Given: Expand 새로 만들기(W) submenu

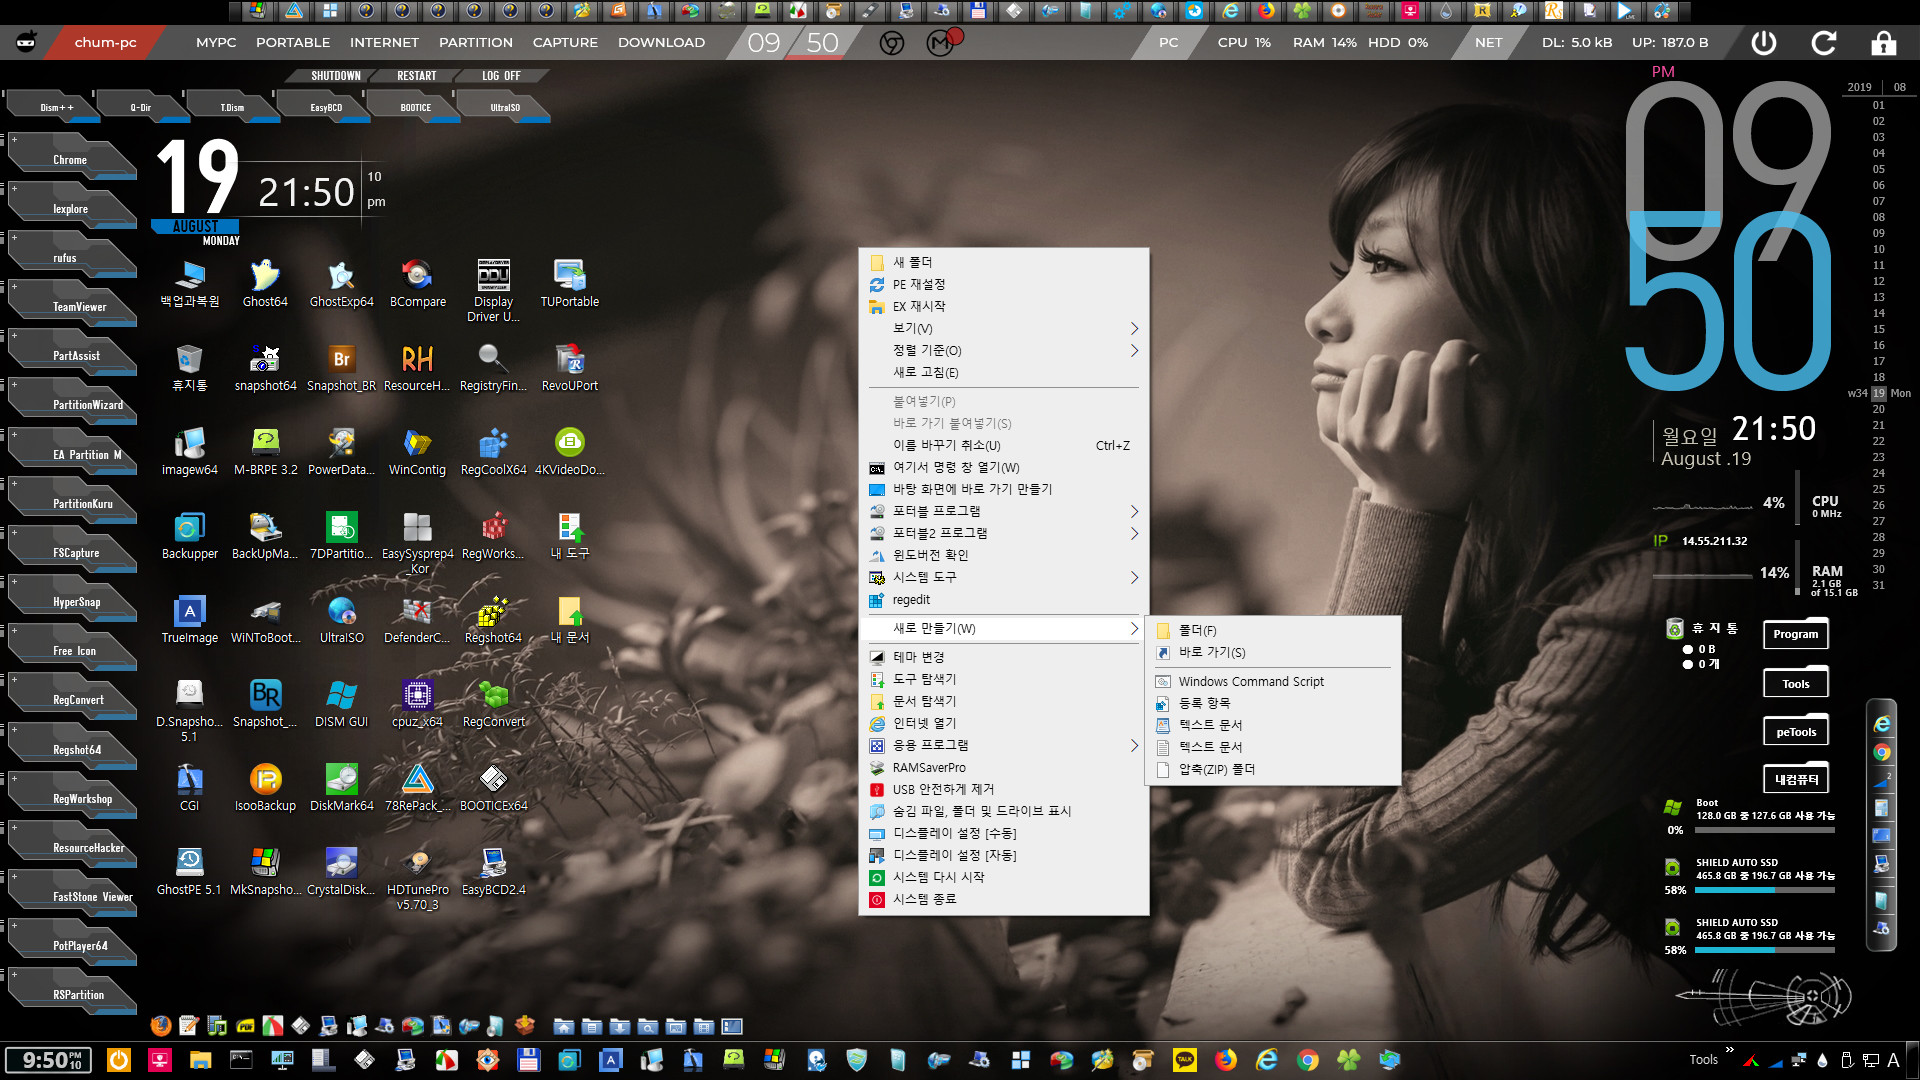Looking at the screenshot, I should 1004,628.
